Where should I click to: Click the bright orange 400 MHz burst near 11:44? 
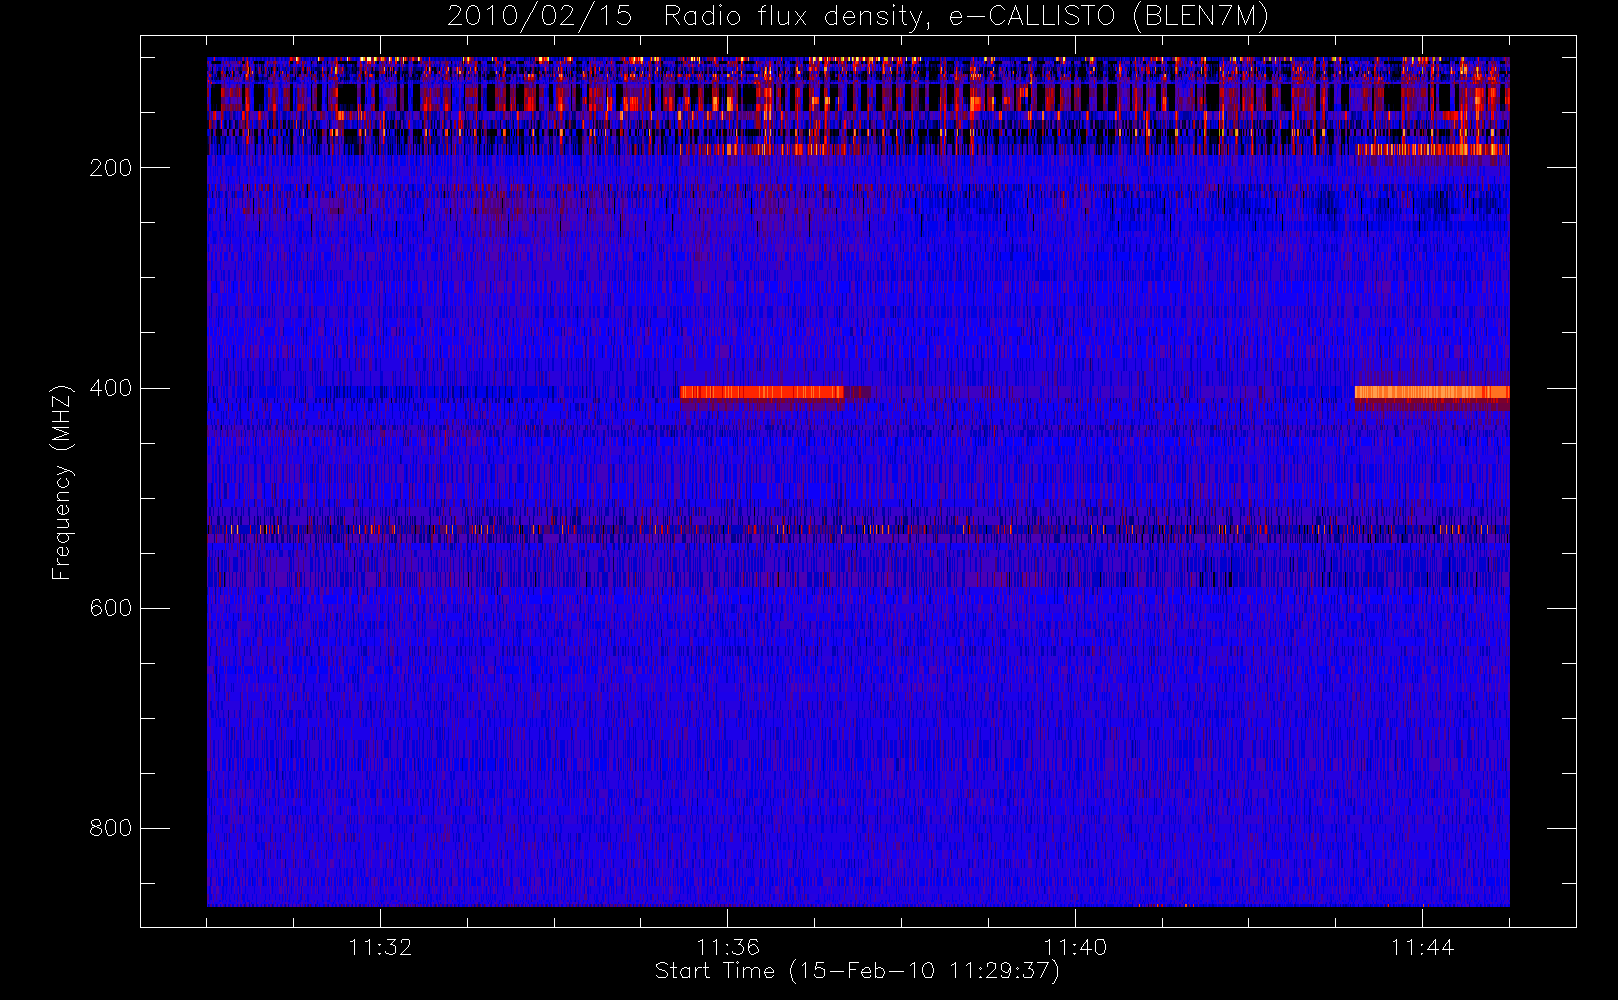click(x=1432, y=392)
